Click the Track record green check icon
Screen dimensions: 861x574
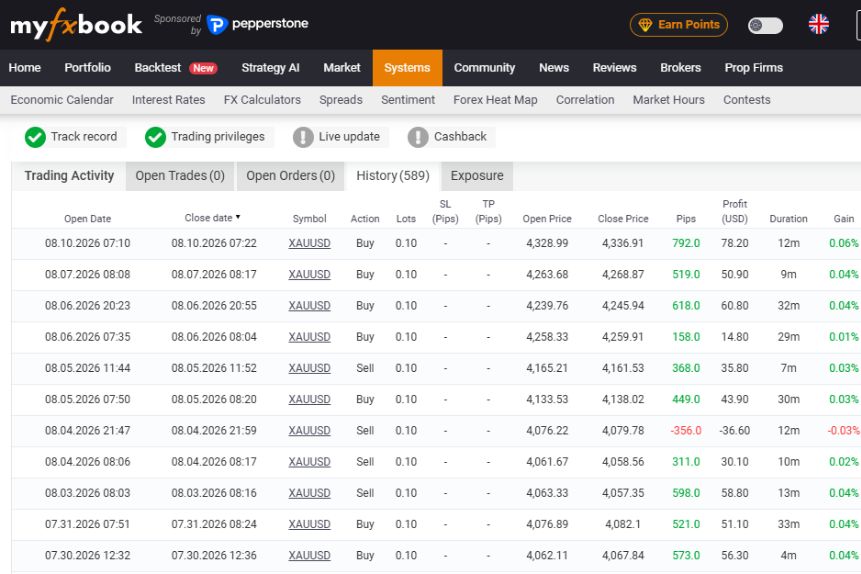coord(35,137)
